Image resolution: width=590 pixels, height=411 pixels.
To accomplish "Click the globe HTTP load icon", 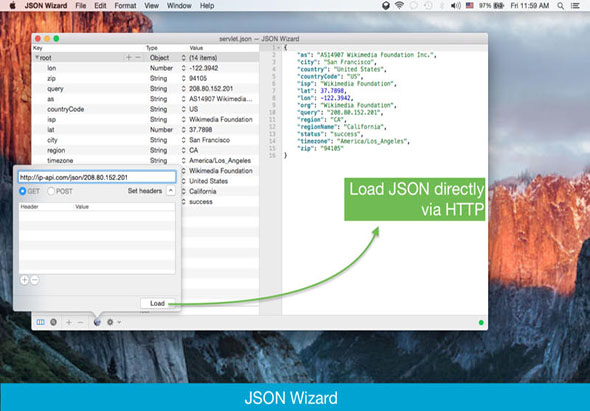I will click(97, 322).
